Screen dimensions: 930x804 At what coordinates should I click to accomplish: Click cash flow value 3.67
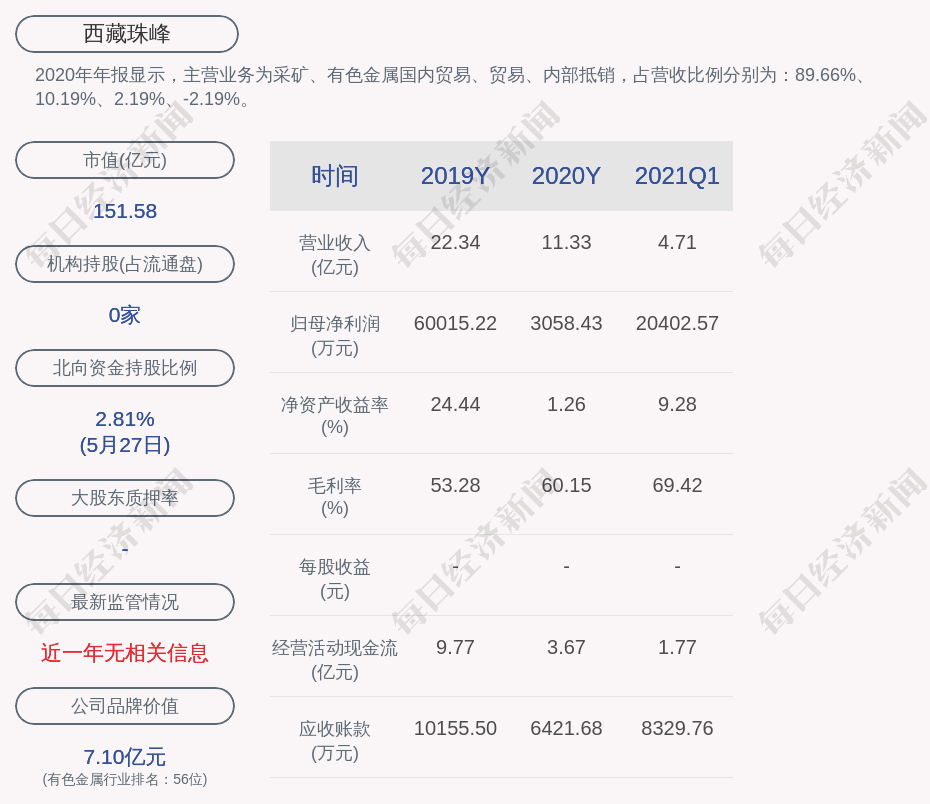[x=566, y=647]
